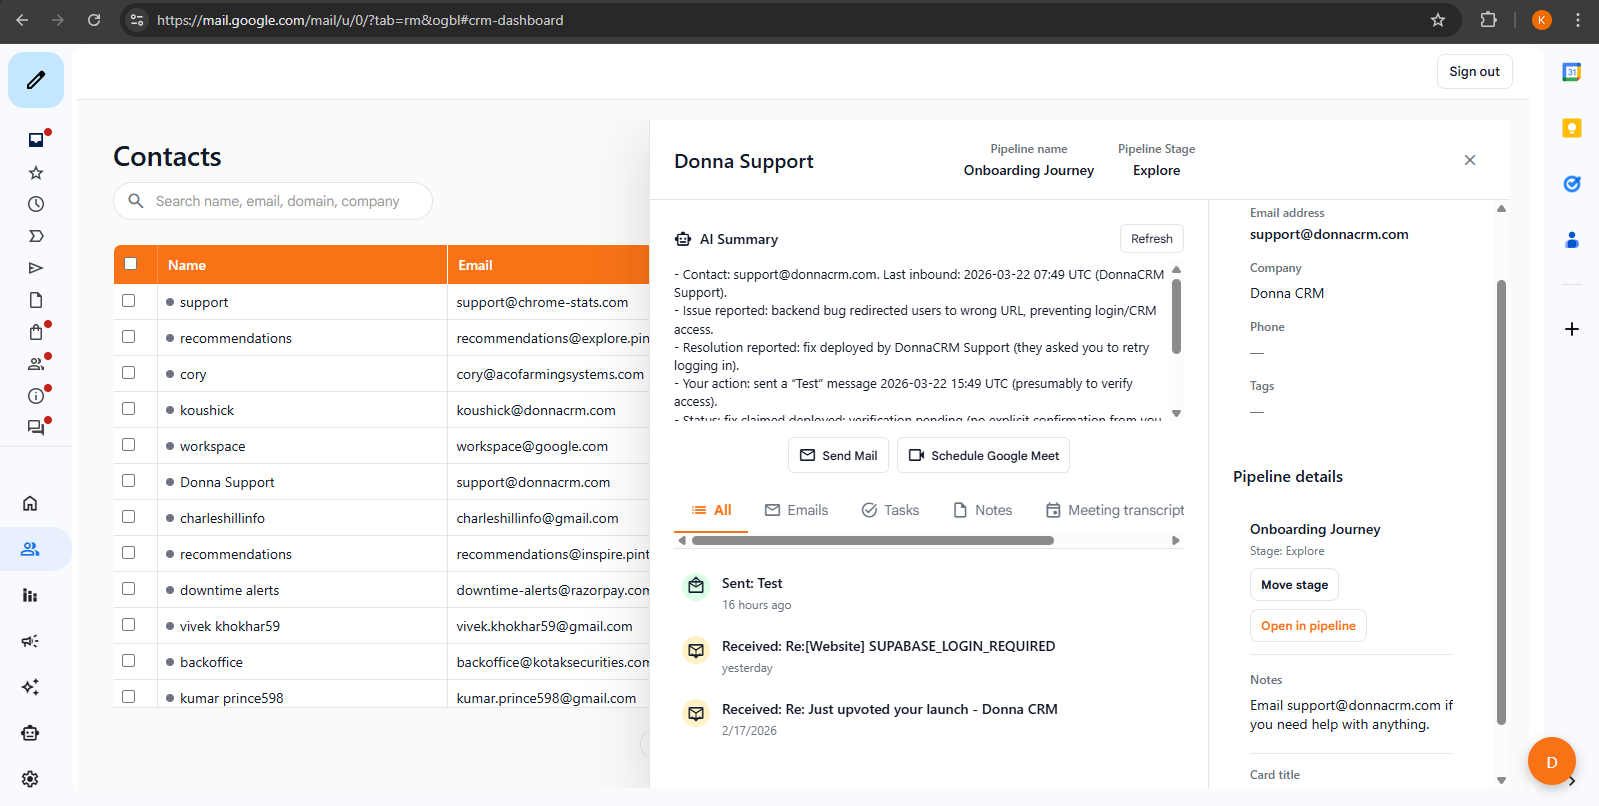Image resolution: width=1599 pixels, height=806 pixels.
Task: Switch to Meeting transcript tab
Action: tap(1114, 510)
